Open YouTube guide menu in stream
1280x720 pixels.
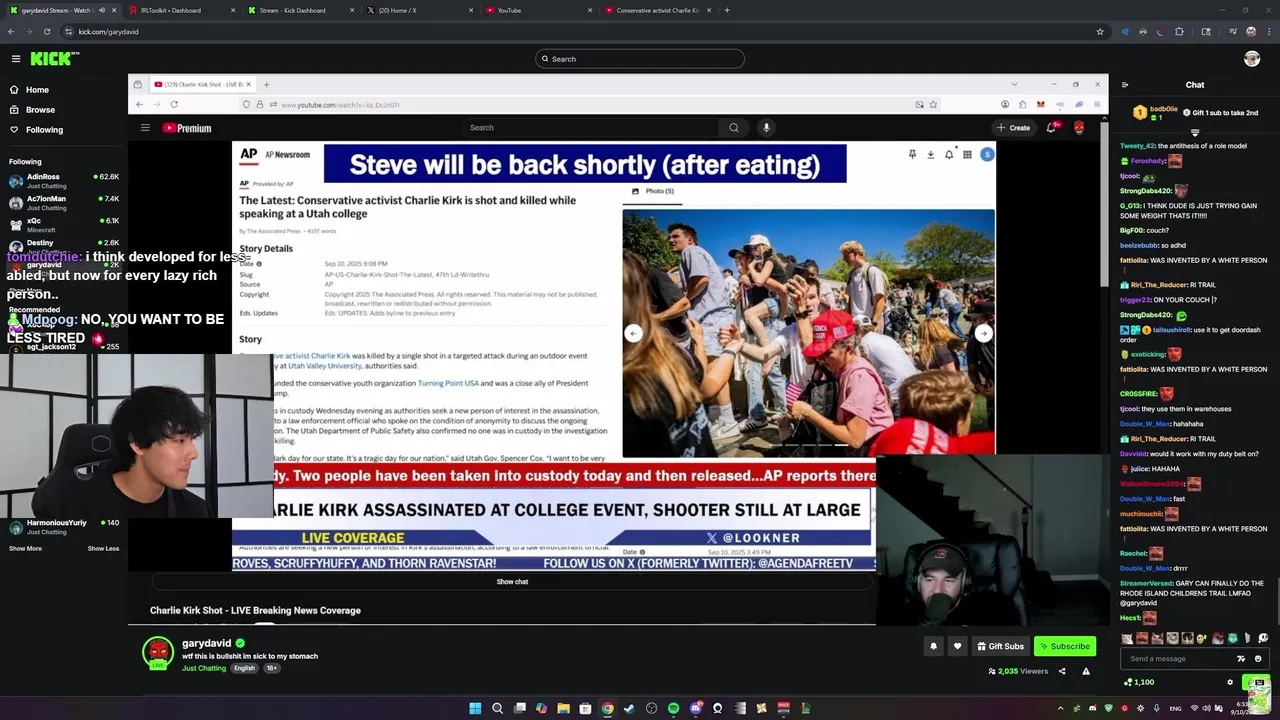coord(145,128)
